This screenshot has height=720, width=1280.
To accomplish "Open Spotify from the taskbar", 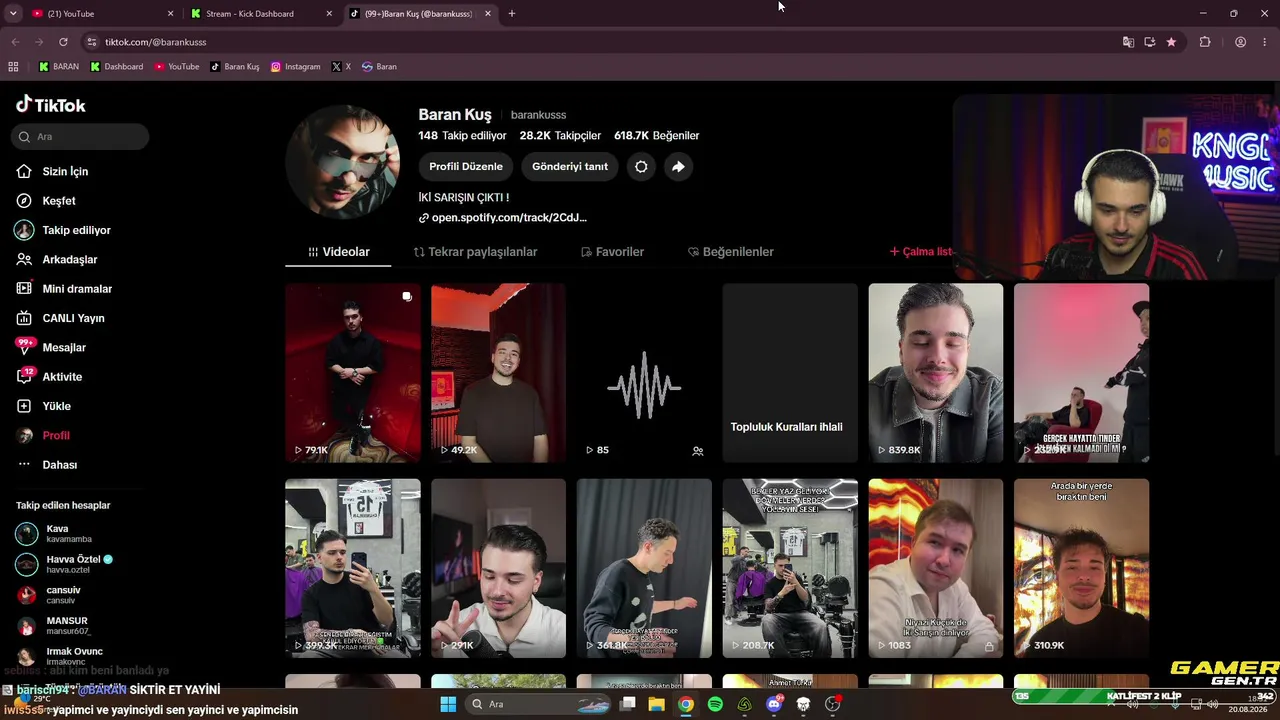I will click(x=715, y=704).
